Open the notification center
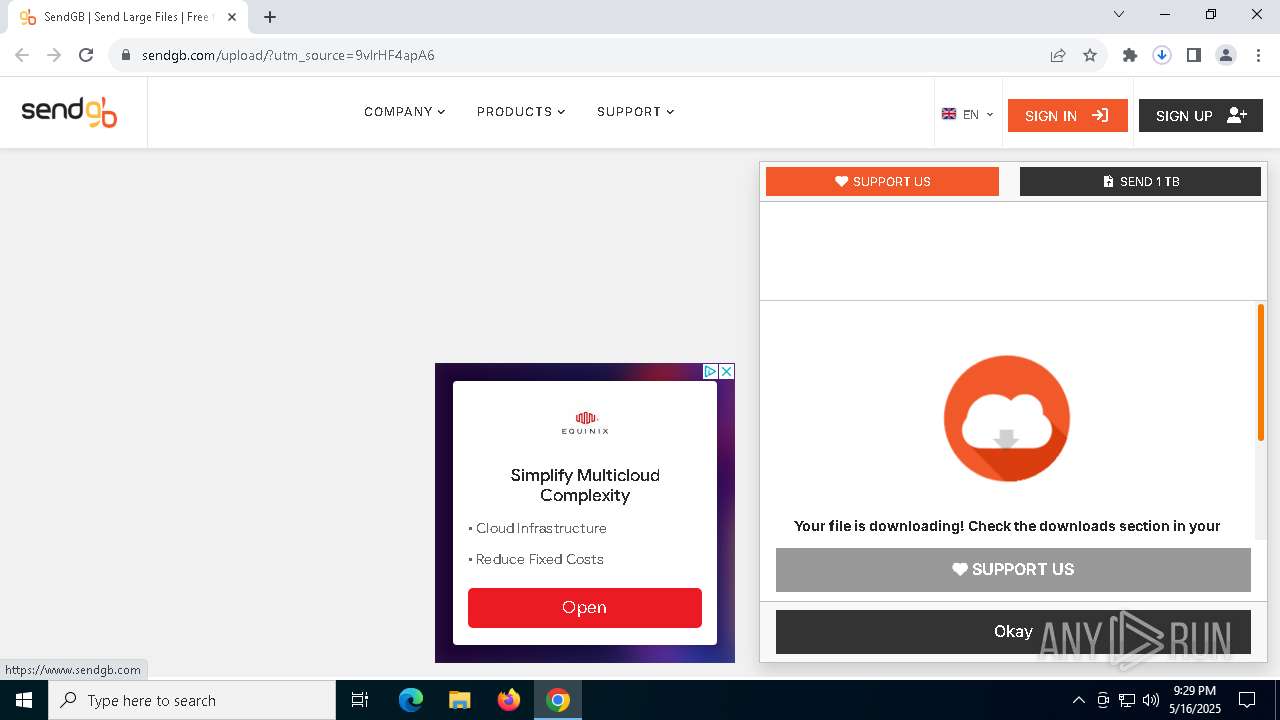This screenshot has height=720, width=1280. (1247, 700)
